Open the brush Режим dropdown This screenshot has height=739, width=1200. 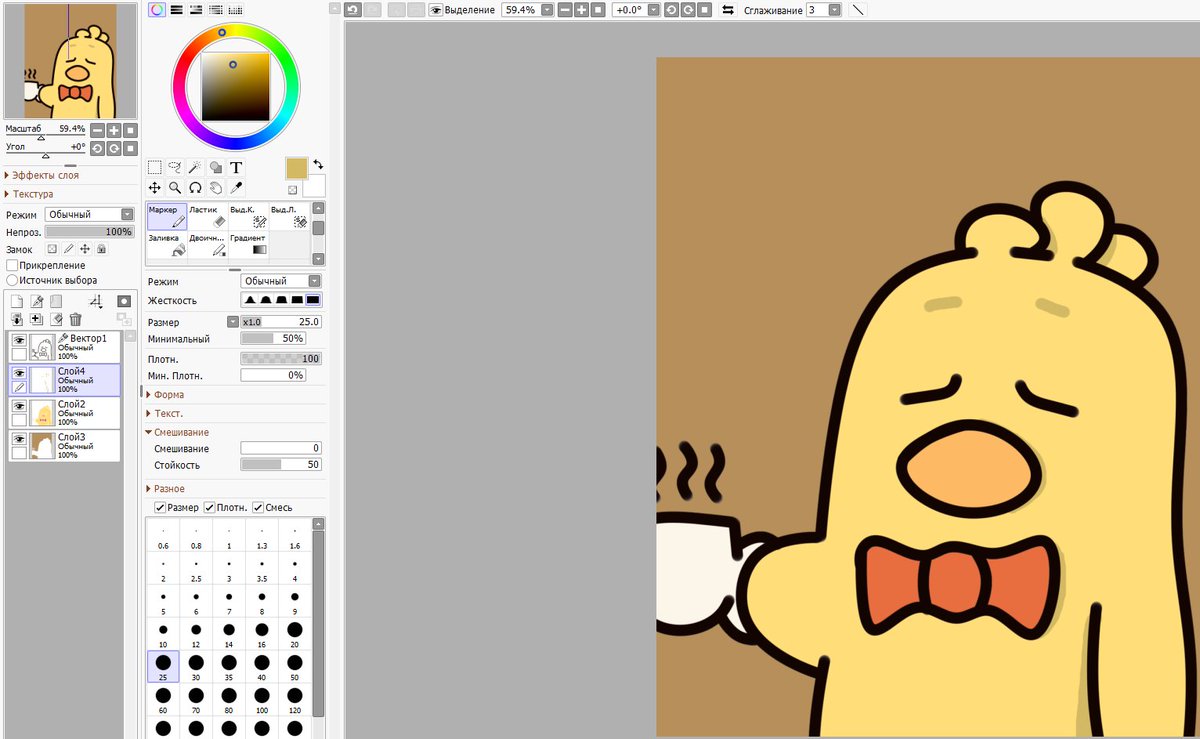[281, 281]
